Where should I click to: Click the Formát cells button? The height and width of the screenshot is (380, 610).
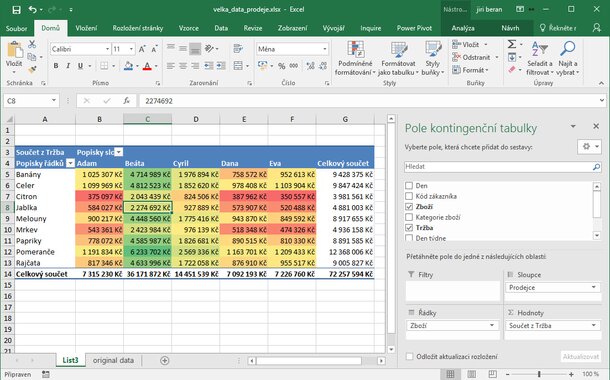tap(470, 70)
